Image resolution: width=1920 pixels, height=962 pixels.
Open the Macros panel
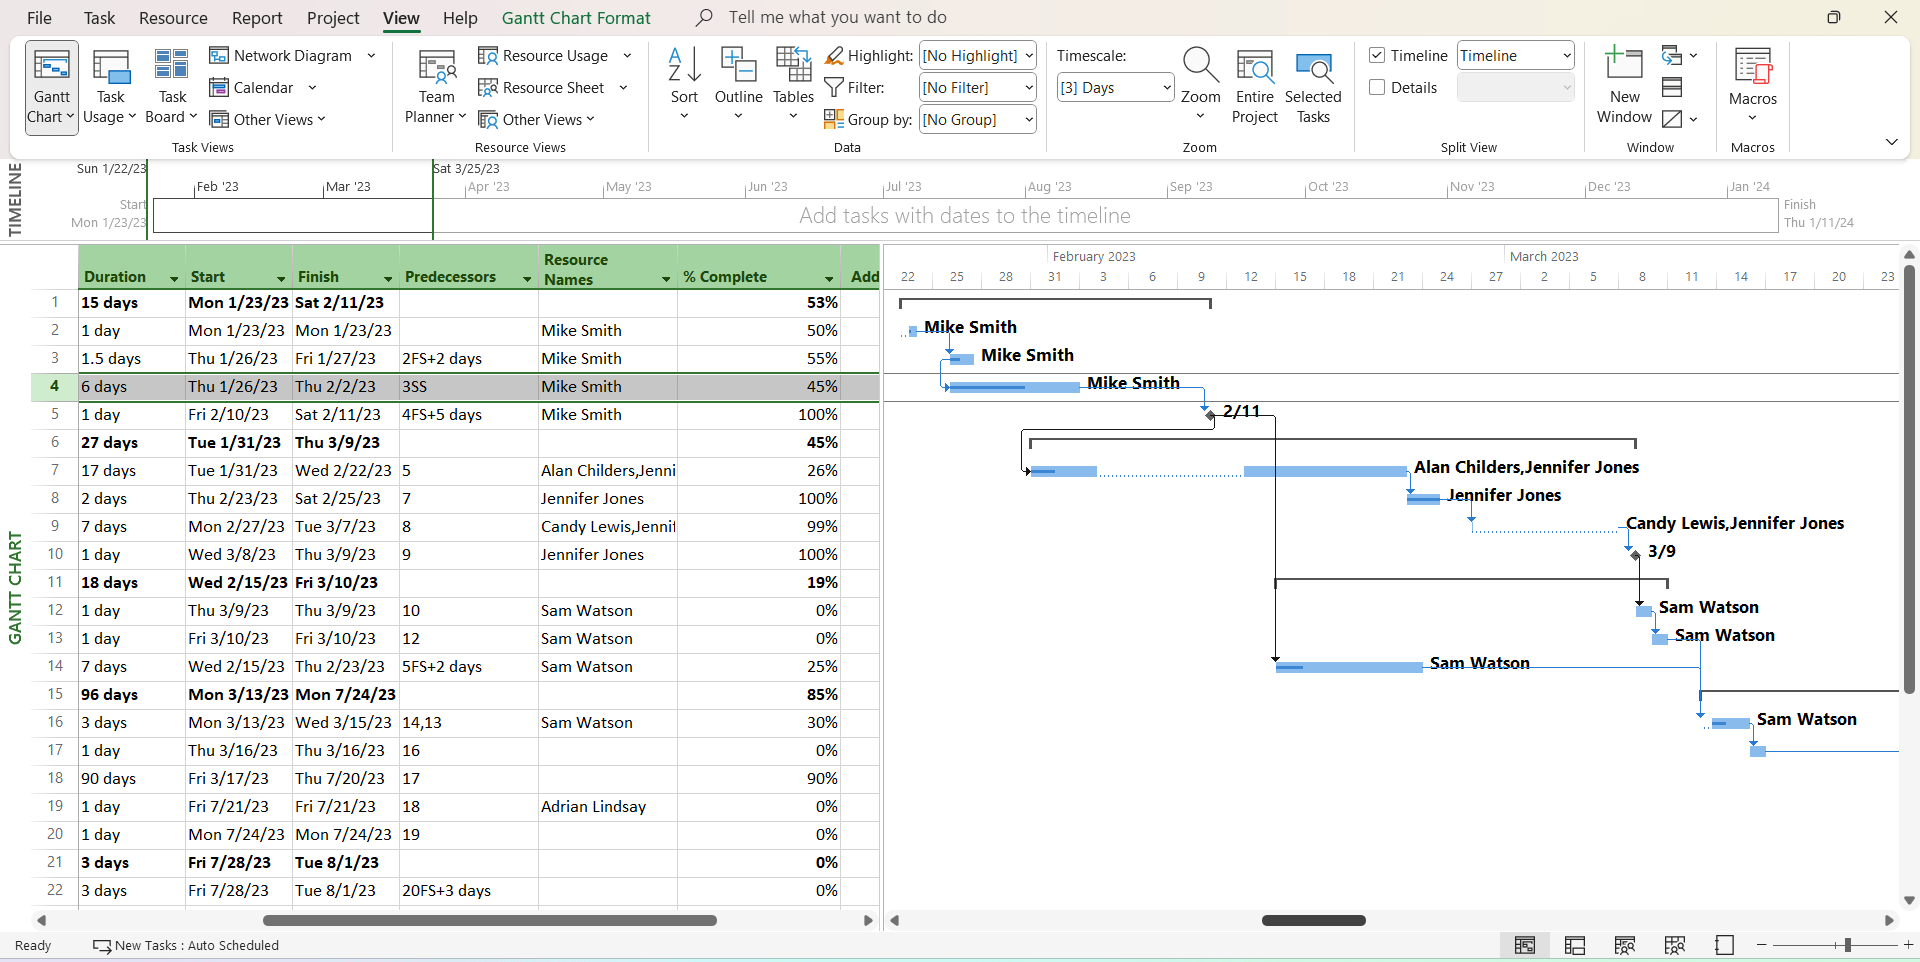pos(1753,86)
